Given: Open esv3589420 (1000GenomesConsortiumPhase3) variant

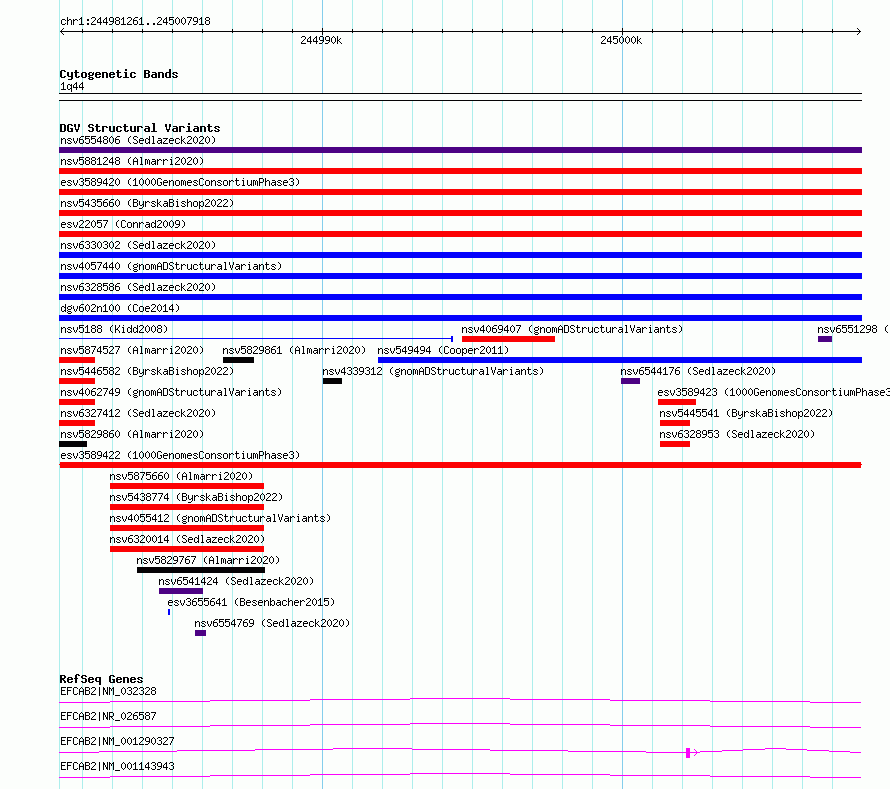Looking at the screenshot, I should 180,182.
